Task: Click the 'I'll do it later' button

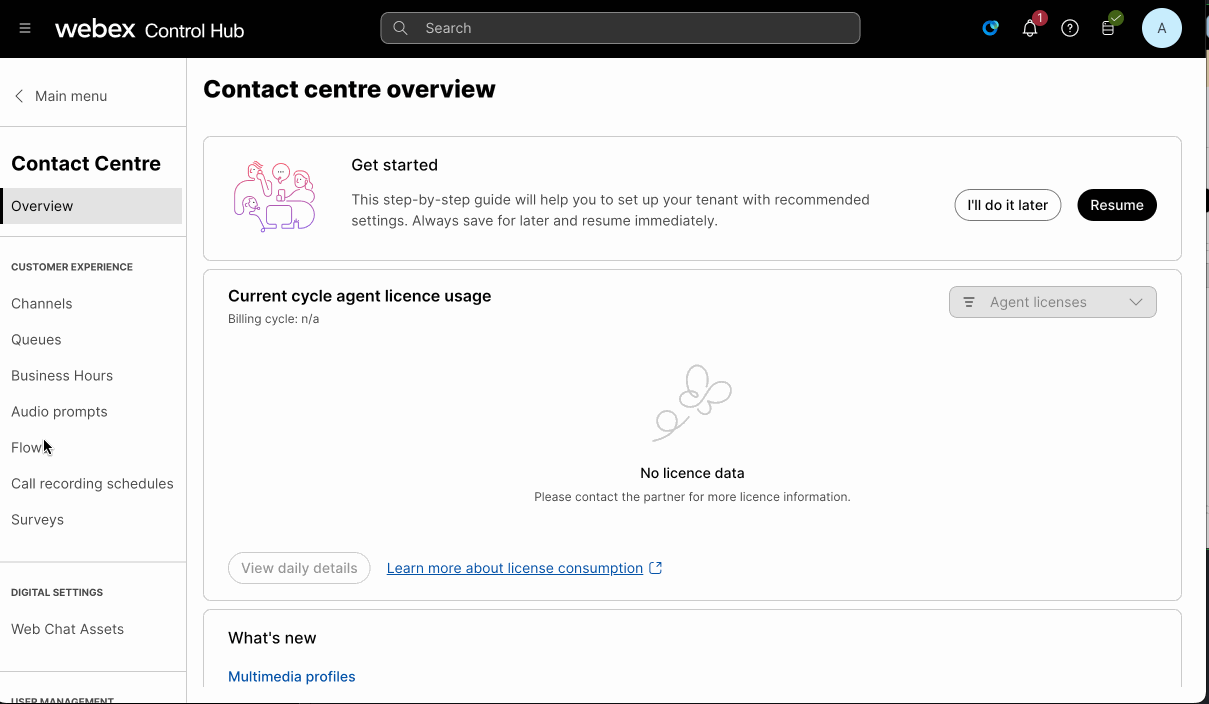Action: tap(1007, 204)
